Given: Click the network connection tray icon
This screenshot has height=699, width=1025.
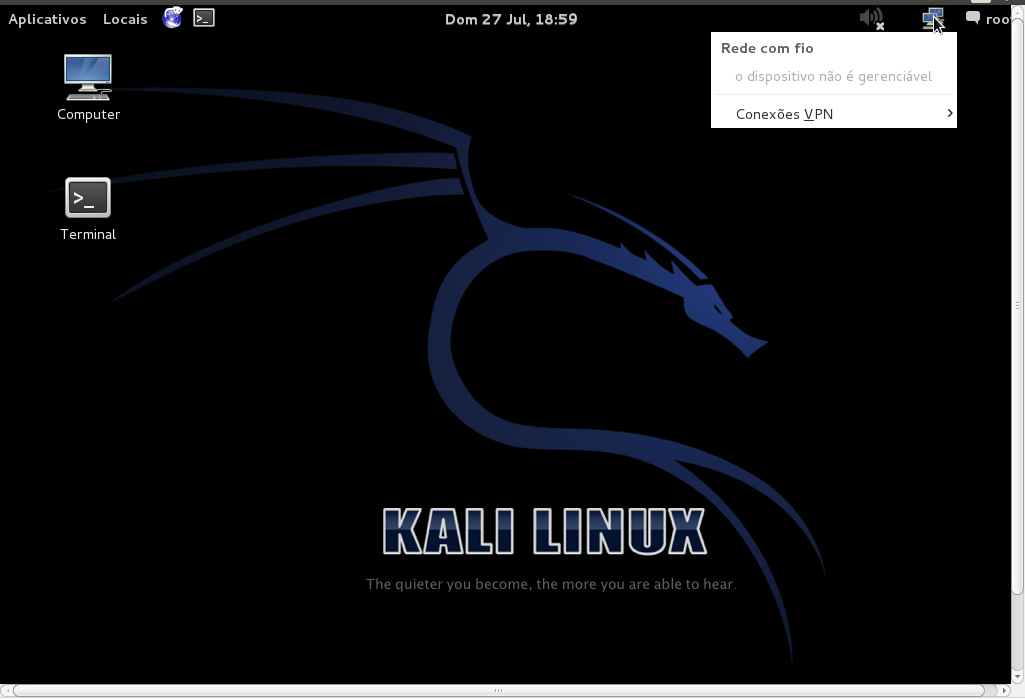Looking at the screenshot, I should point(932,18).
